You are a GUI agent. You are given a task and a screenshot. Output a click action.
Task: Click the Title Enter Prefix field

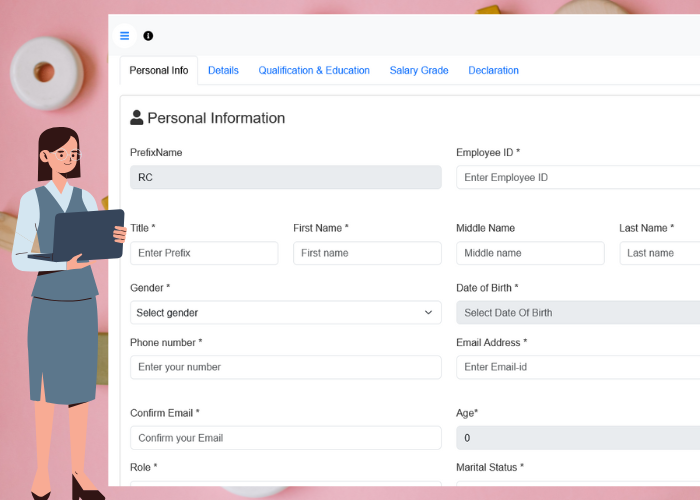[204, 253]
